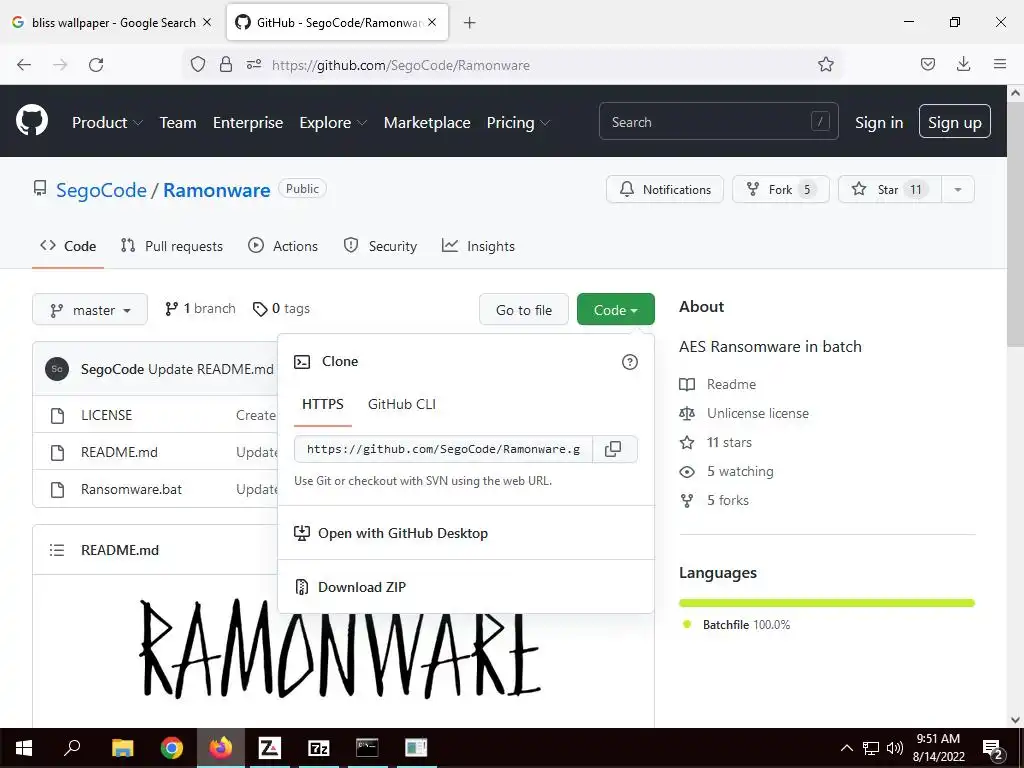Open the Save to Pocket icon
The width and height of the screenshot is (1024, 768).
[927, 64]
